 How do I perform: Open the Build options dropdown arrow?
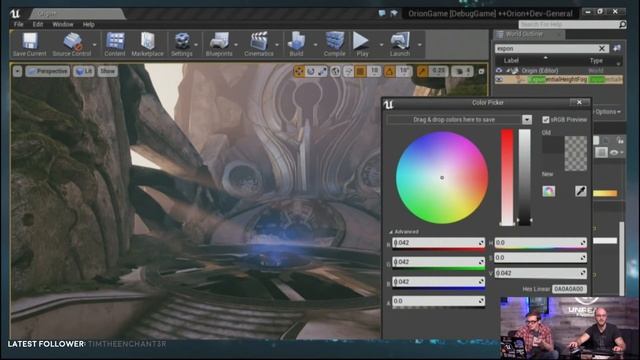click(x=315, y=44)
